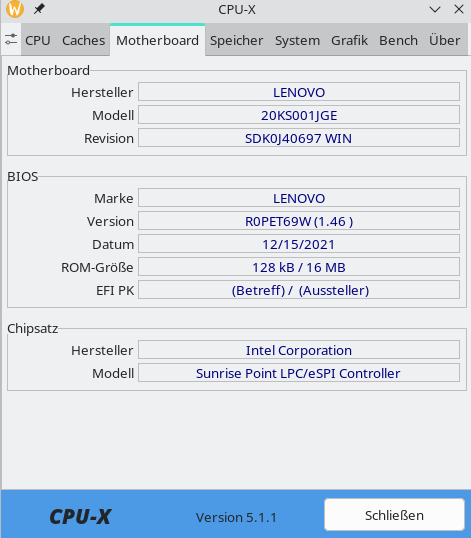Click the BIOS group heading
This screenshot has height=538, width=471.
click(23, 176)
